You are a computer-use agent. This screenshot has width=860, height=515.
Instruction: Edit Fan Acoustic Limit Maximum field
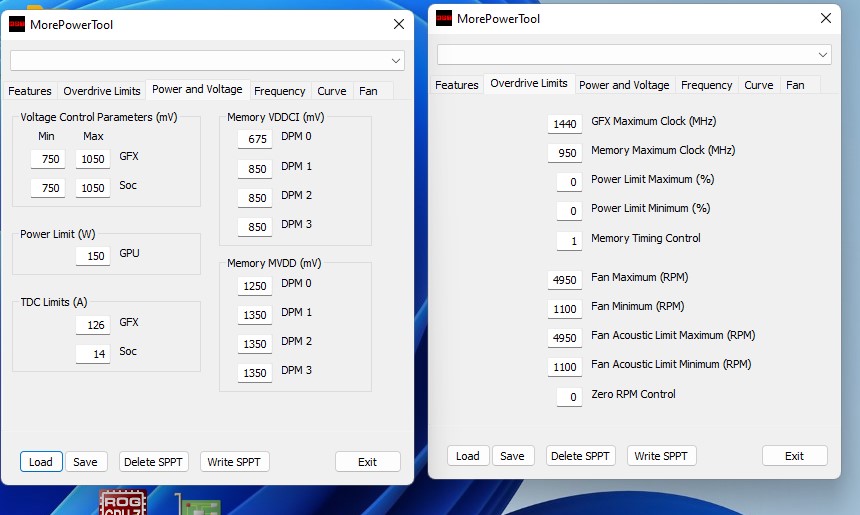[x=564, y=338]
